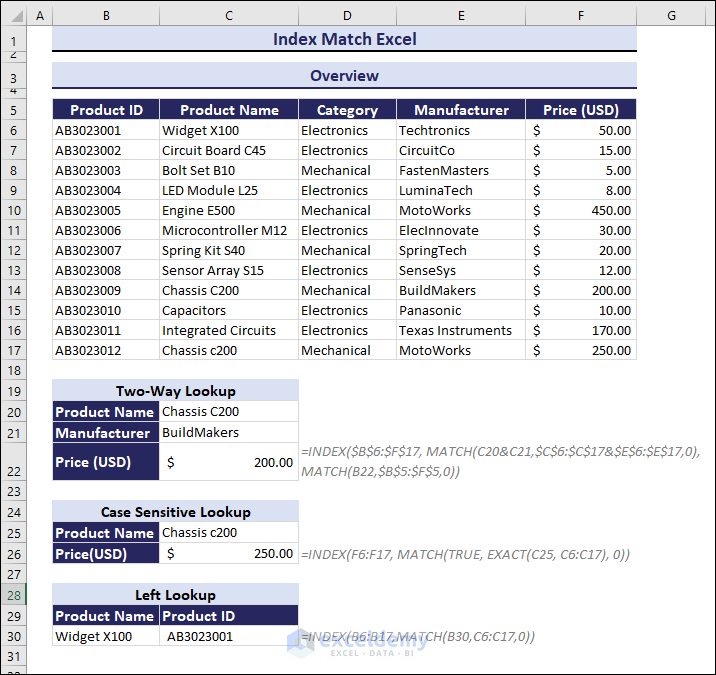The height and width of the screenshot is (675, 716).
Task: Select column D header
Action: point(347,16)
